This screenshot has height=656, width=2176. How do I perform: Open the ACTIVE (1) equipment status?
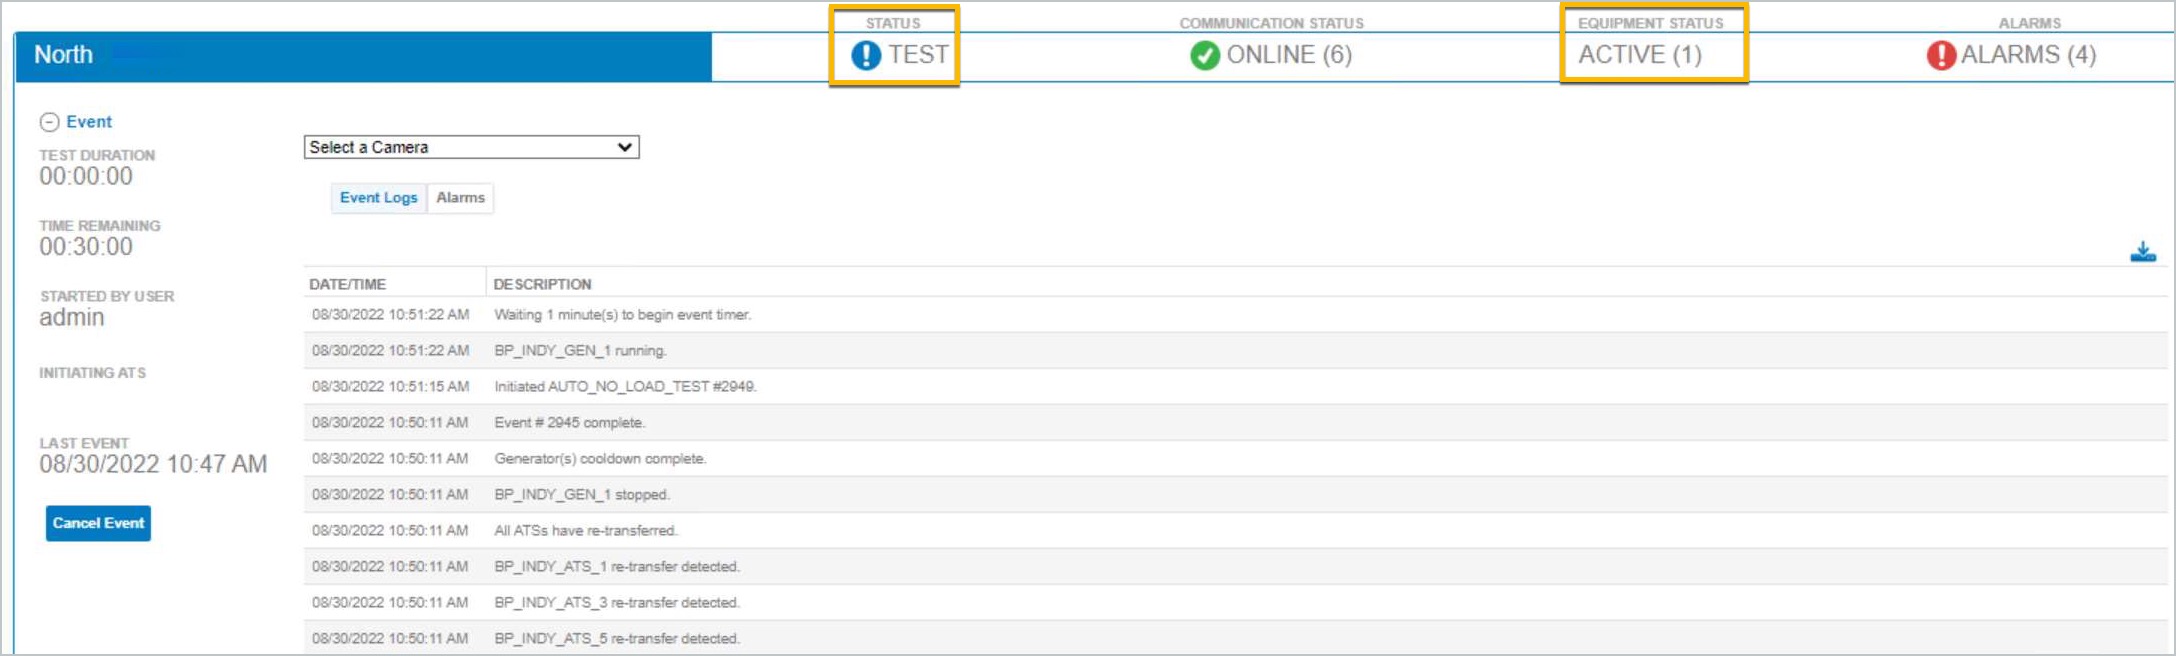coord(1640,55)
